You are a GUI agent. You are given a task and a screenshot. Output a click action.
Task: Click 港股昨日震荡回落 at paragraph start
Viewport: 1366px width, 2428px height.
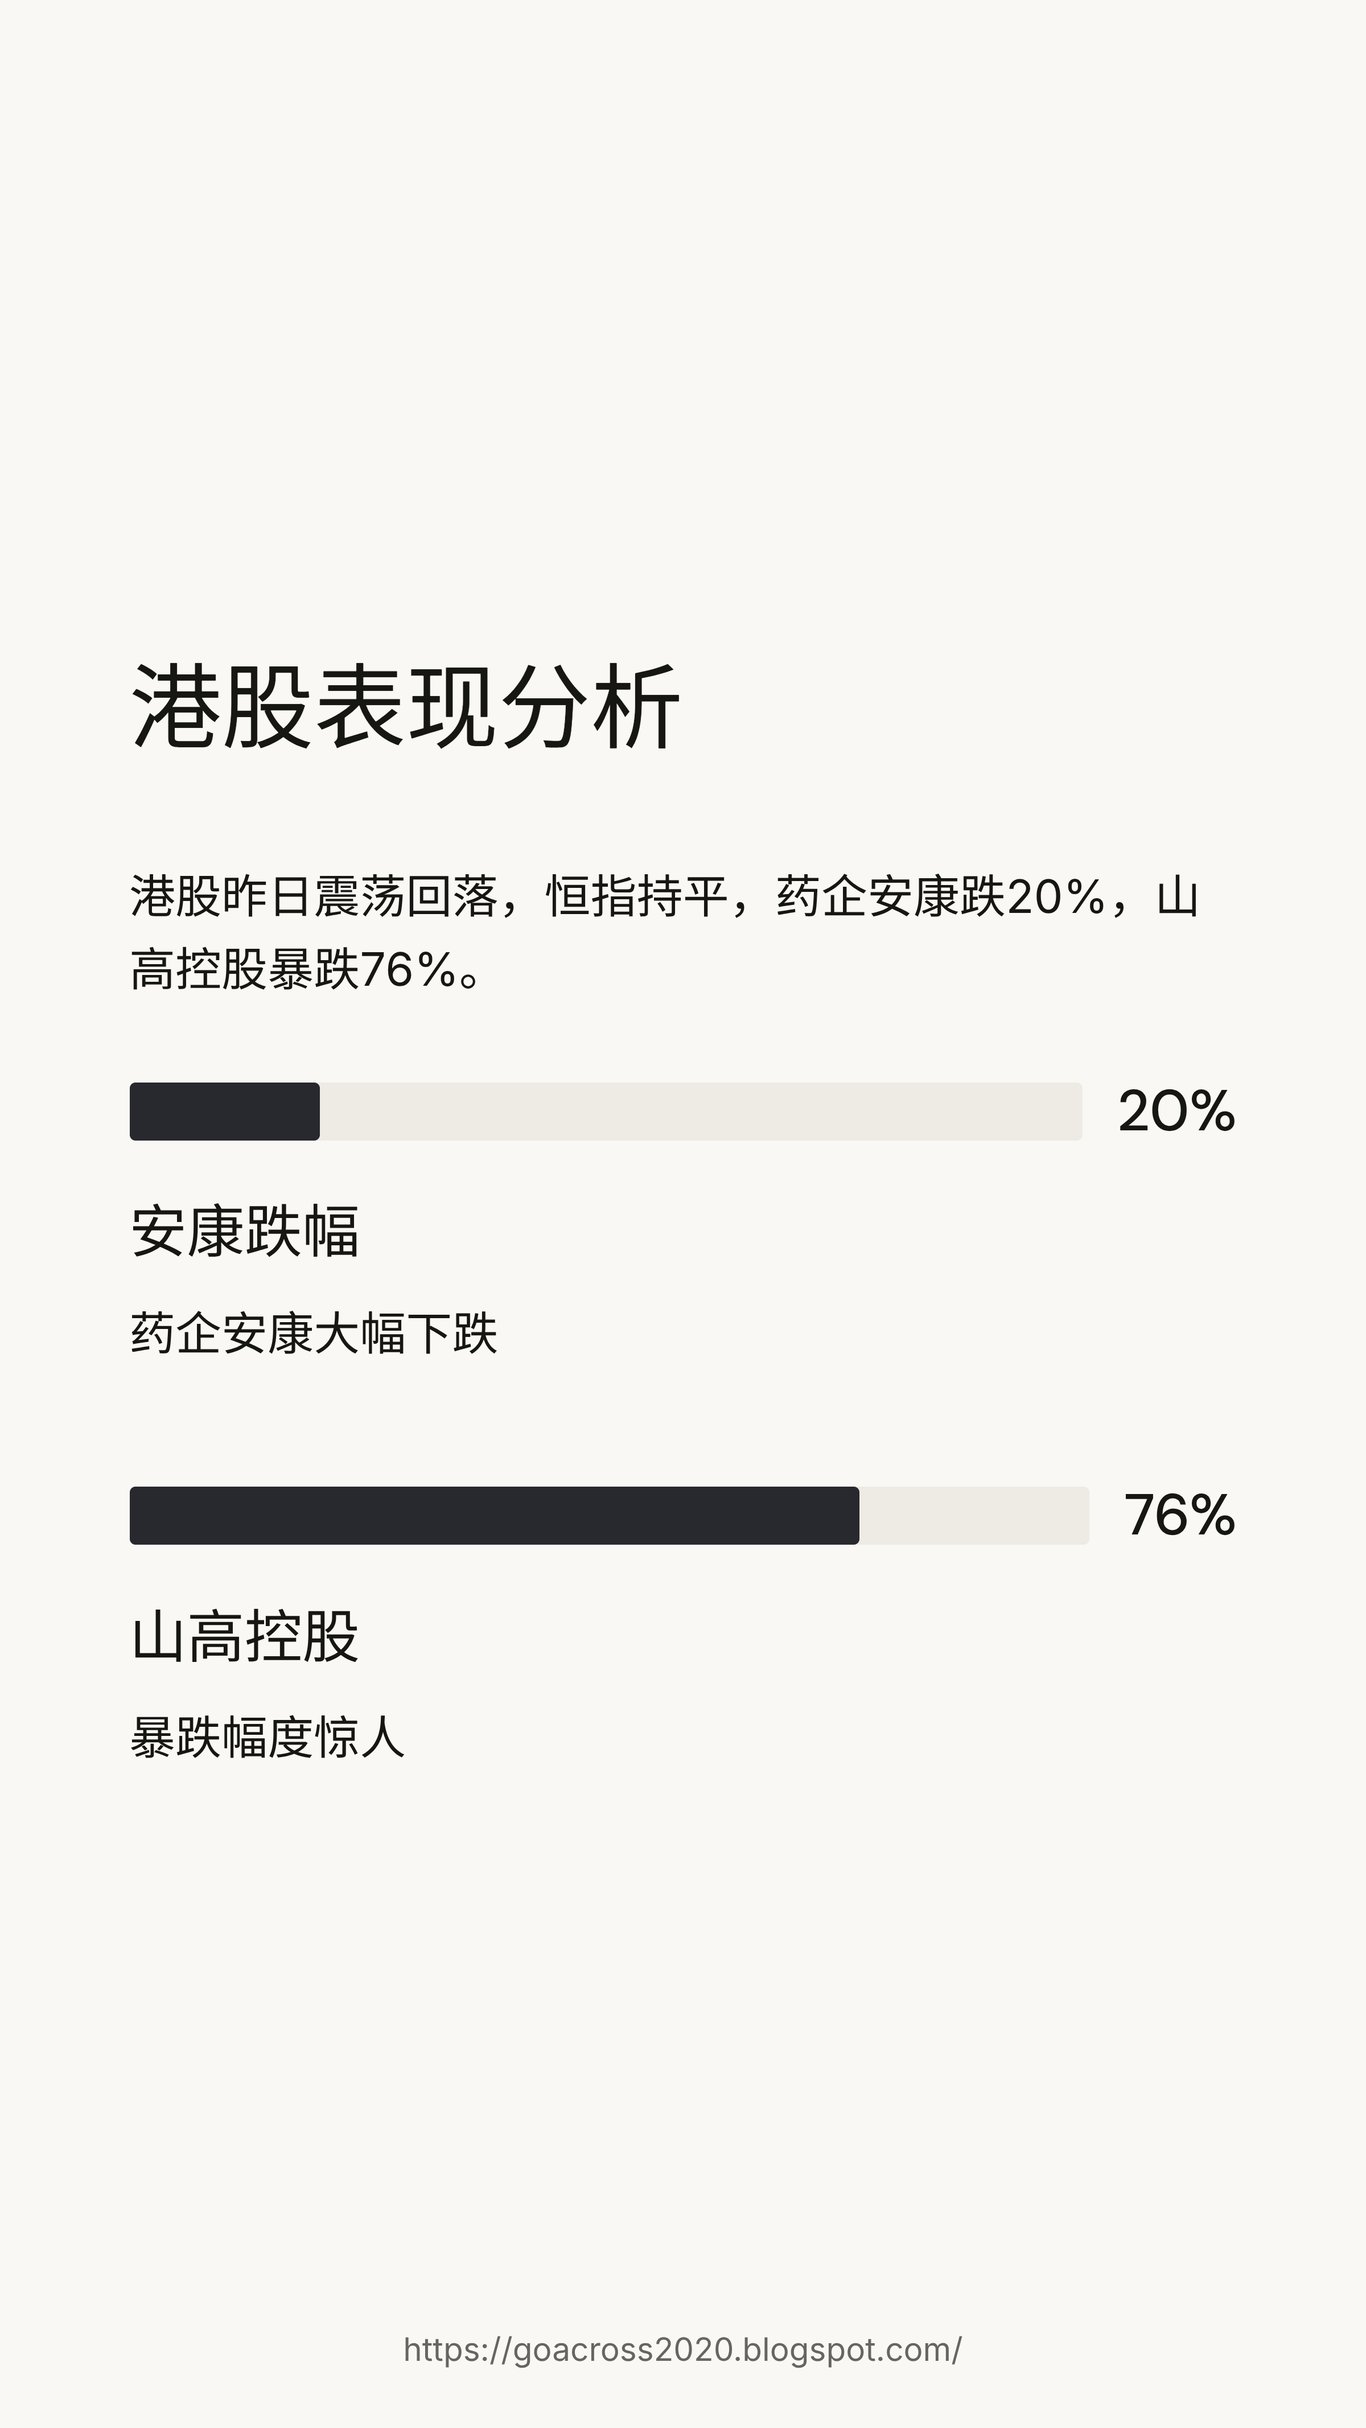click(x=314, y=896)
